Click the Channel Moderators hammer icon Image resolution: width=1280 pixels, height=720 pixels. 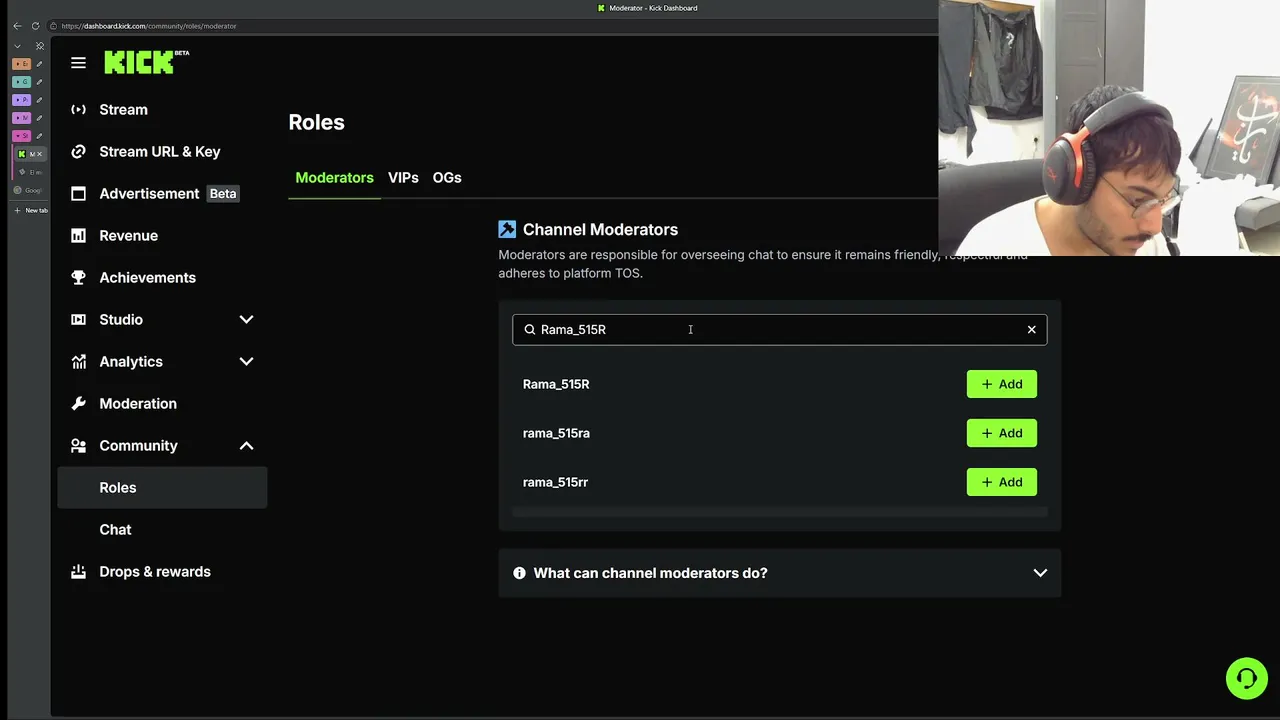pyautogui.click(x=507, y=229)
